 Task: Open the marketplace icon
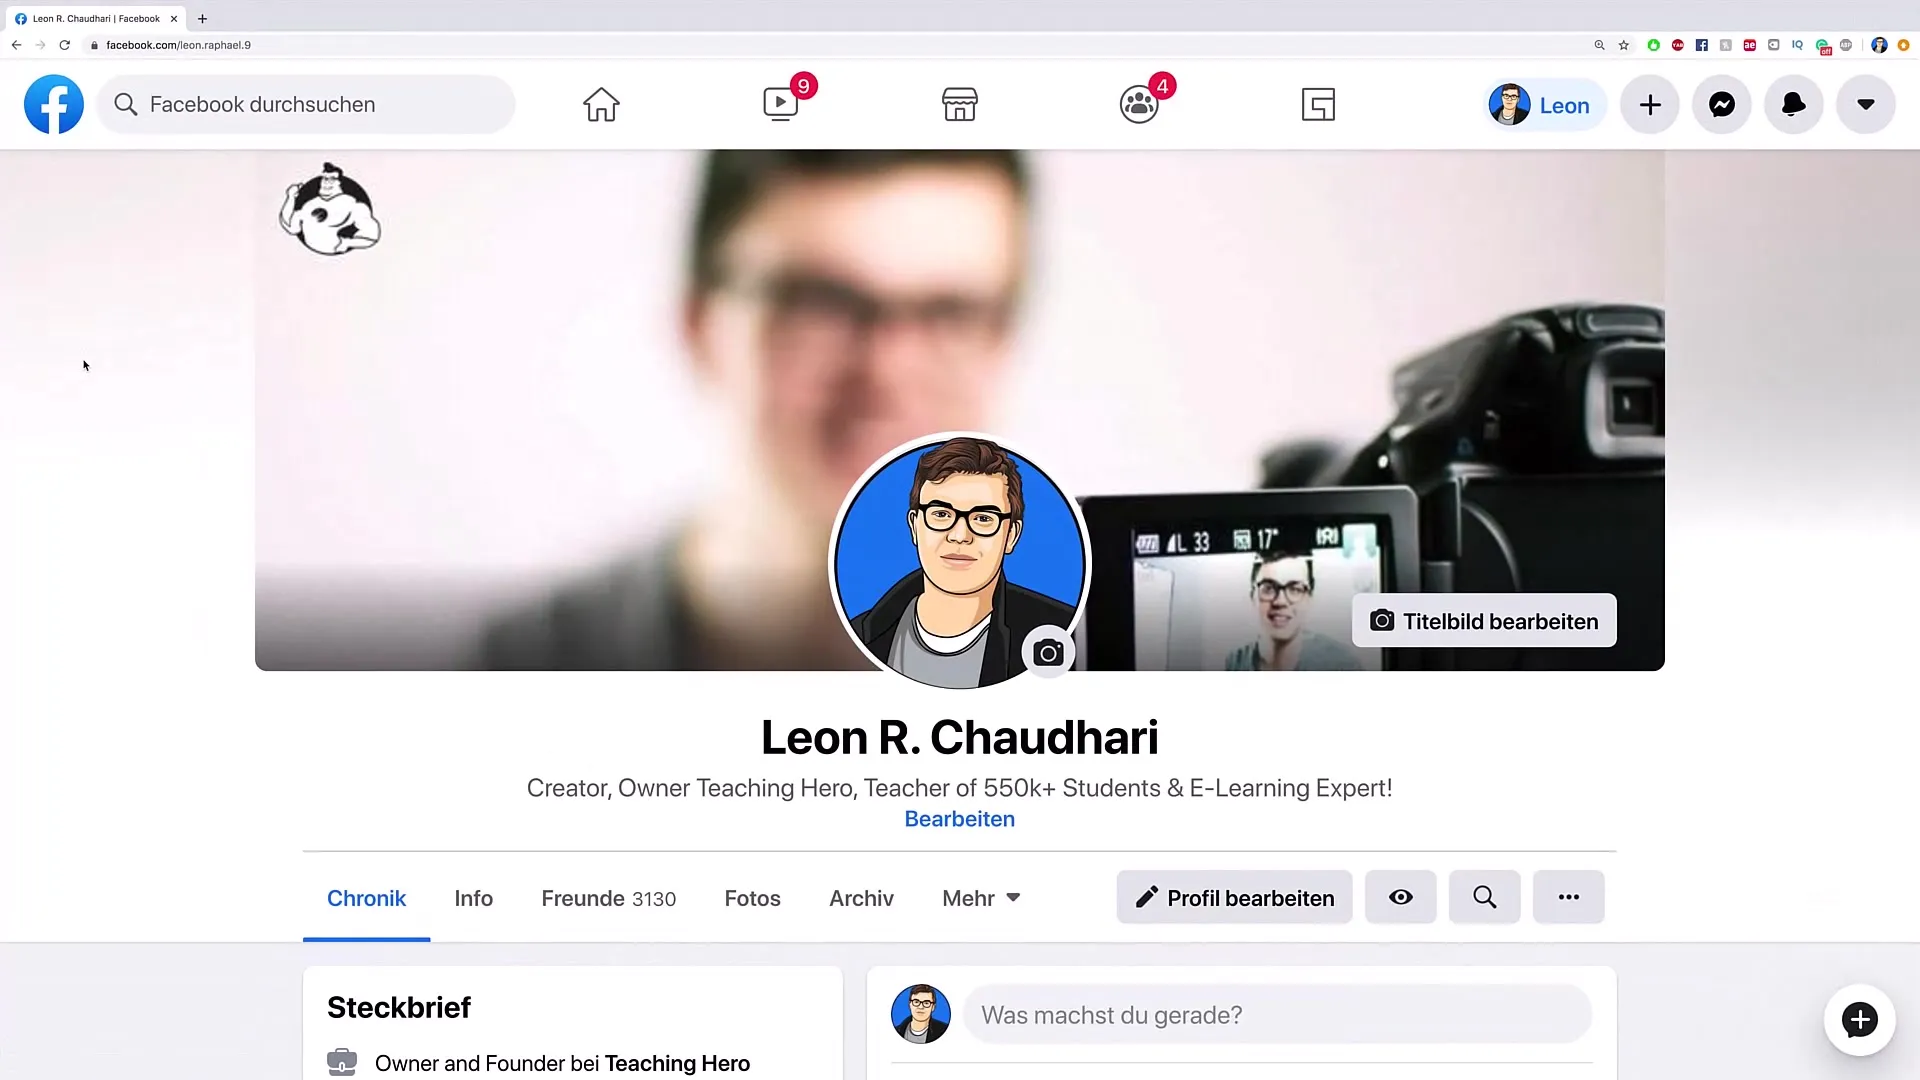coord(960,104)
